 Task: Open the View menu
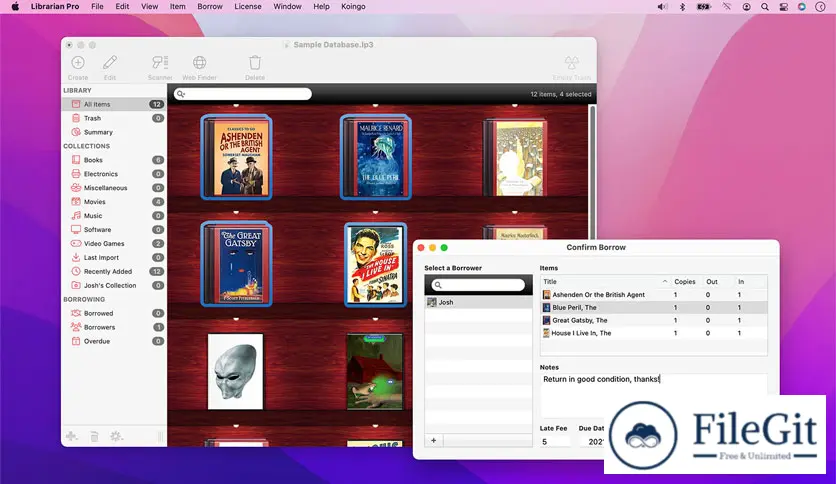(x=149, y=6)
